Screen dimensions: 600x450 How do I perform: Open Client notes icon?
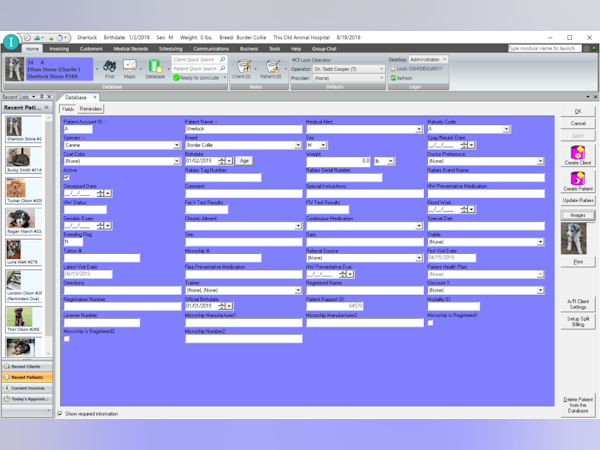242,69
